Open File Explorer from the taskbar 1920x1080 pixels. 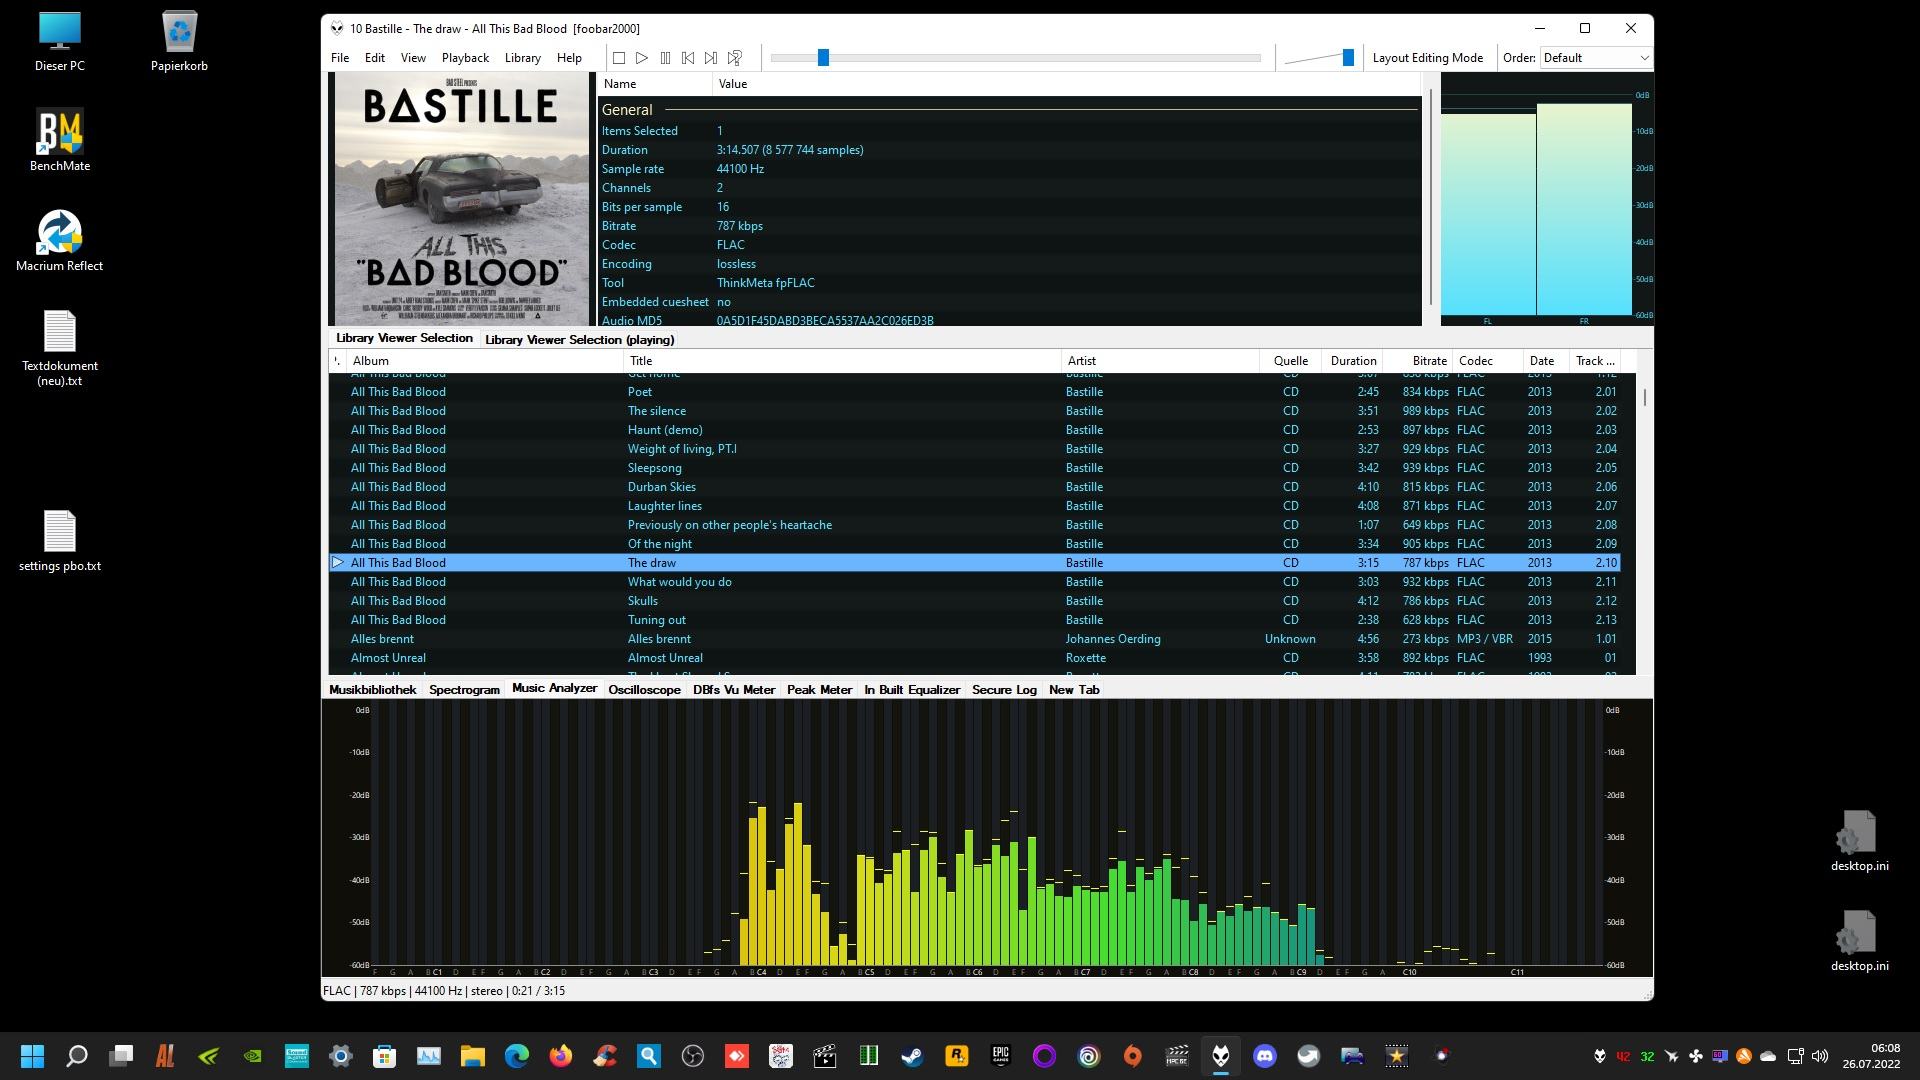click(x=473, y=1056)
